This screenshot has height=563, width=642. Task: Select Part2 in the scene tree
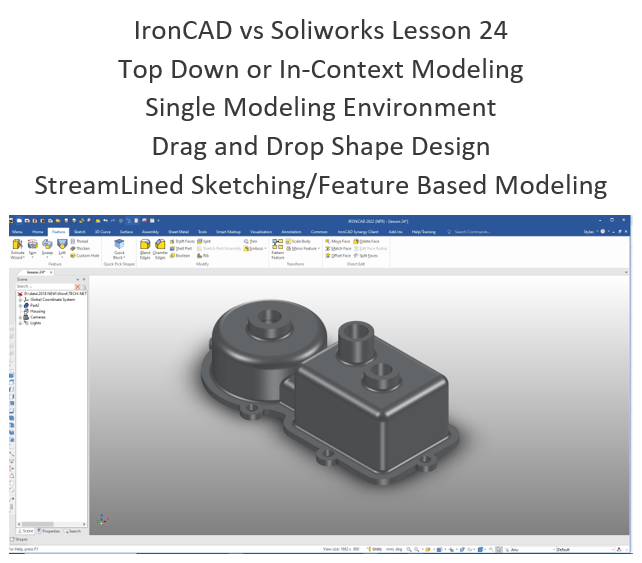click(33, 306)
